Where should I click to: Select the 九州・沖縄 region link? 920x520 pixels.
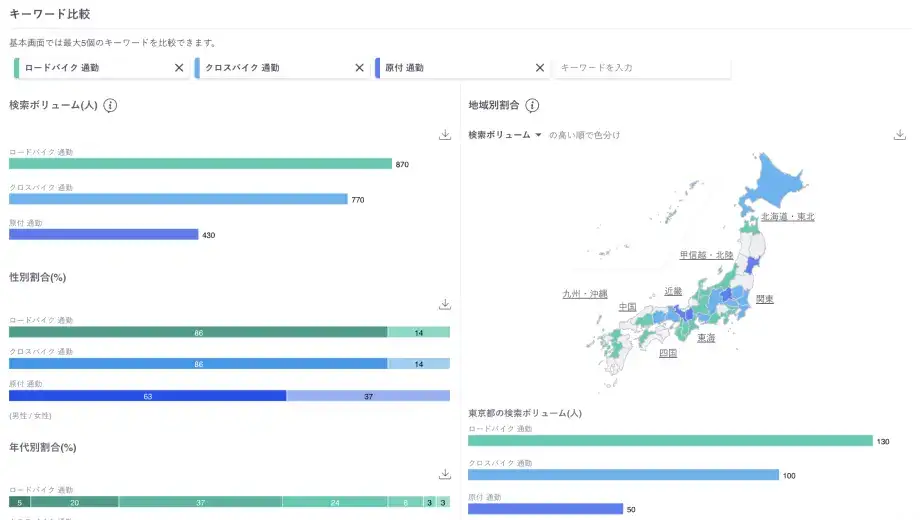(585, 294)
